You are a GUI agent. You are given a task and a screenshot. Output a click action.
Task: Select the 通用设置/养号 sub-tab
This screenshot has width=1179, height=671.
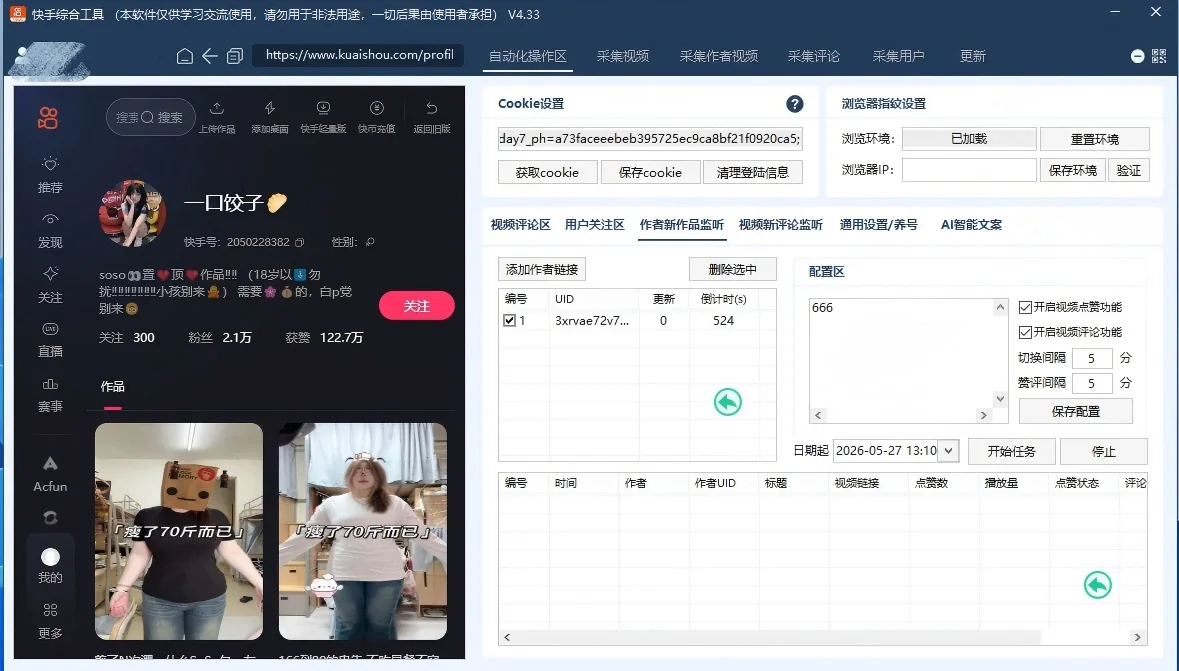tap(878, 225)
